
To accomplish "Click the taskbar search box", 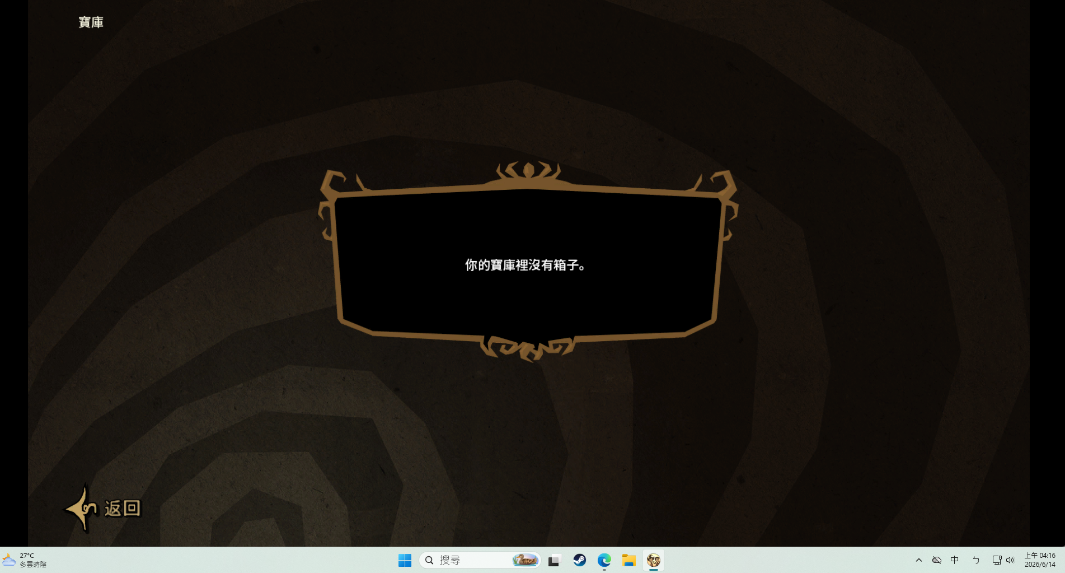I will (480, 560).
